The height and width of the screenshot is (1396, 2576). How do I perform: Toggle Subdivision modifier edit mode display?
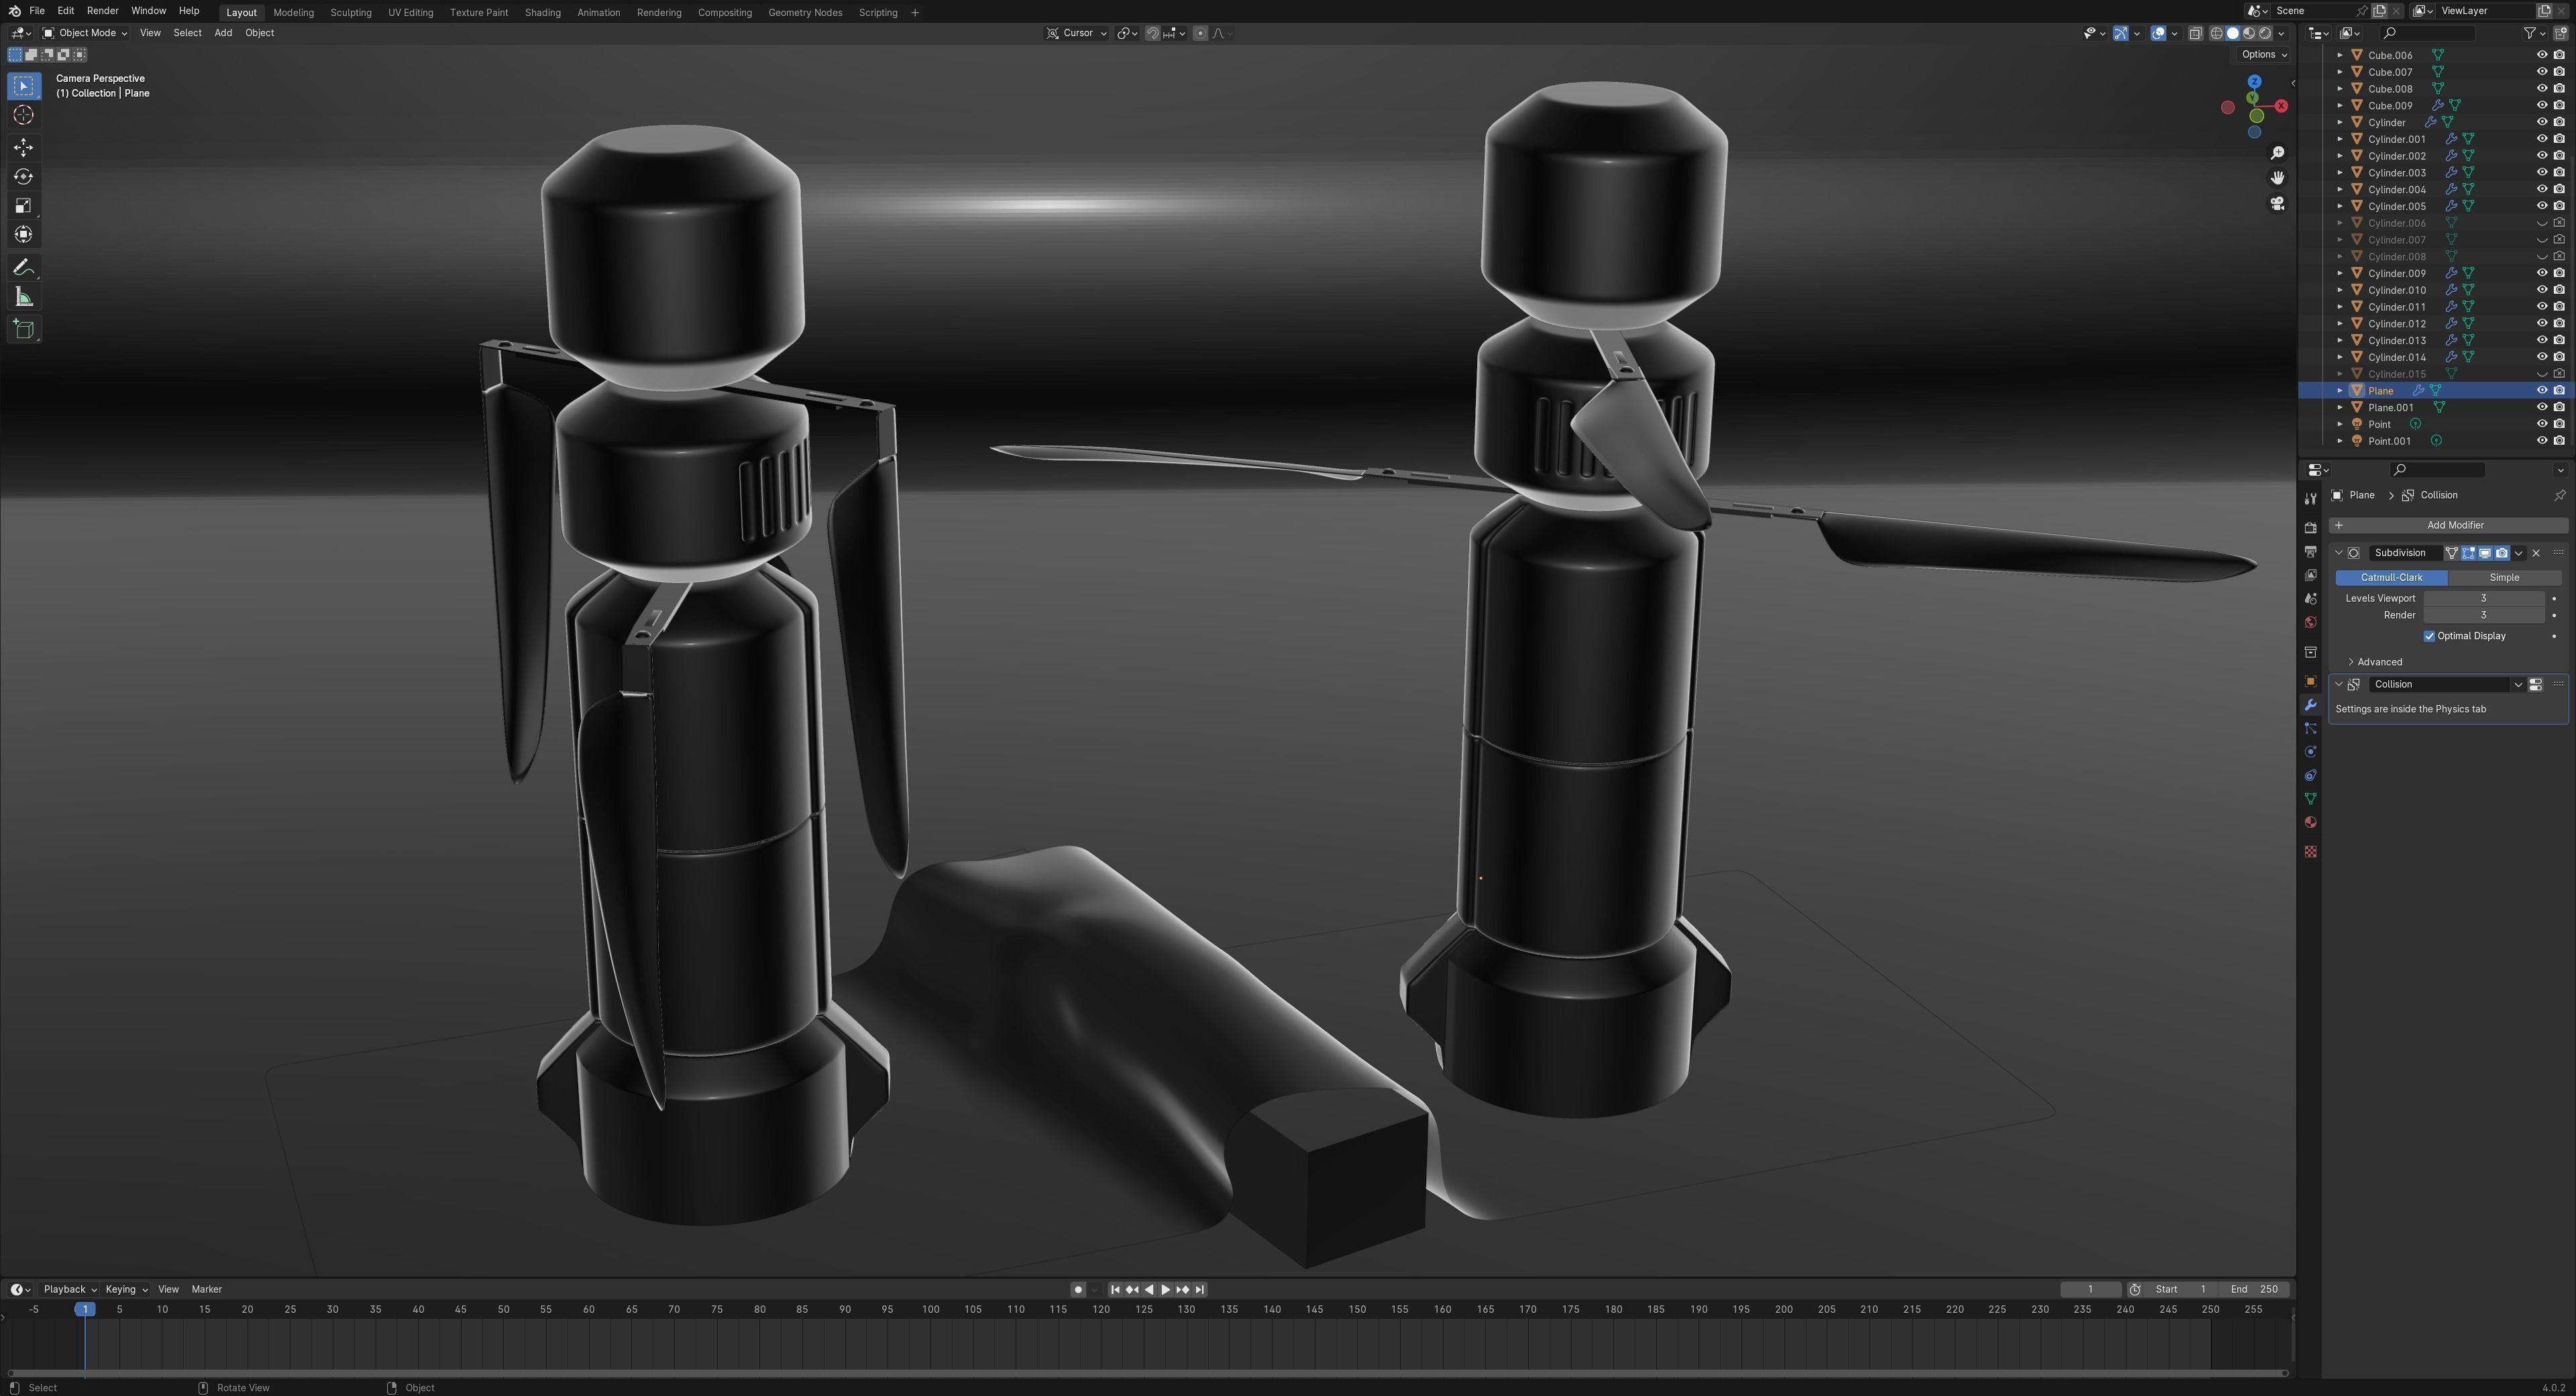[x=2468, y=553]
